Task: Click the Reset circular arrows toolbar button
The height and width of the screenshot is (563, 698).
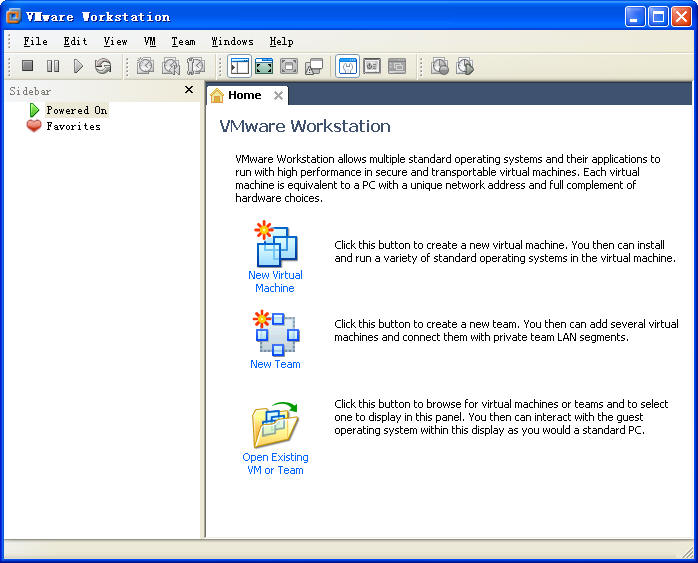Action: 103,66
